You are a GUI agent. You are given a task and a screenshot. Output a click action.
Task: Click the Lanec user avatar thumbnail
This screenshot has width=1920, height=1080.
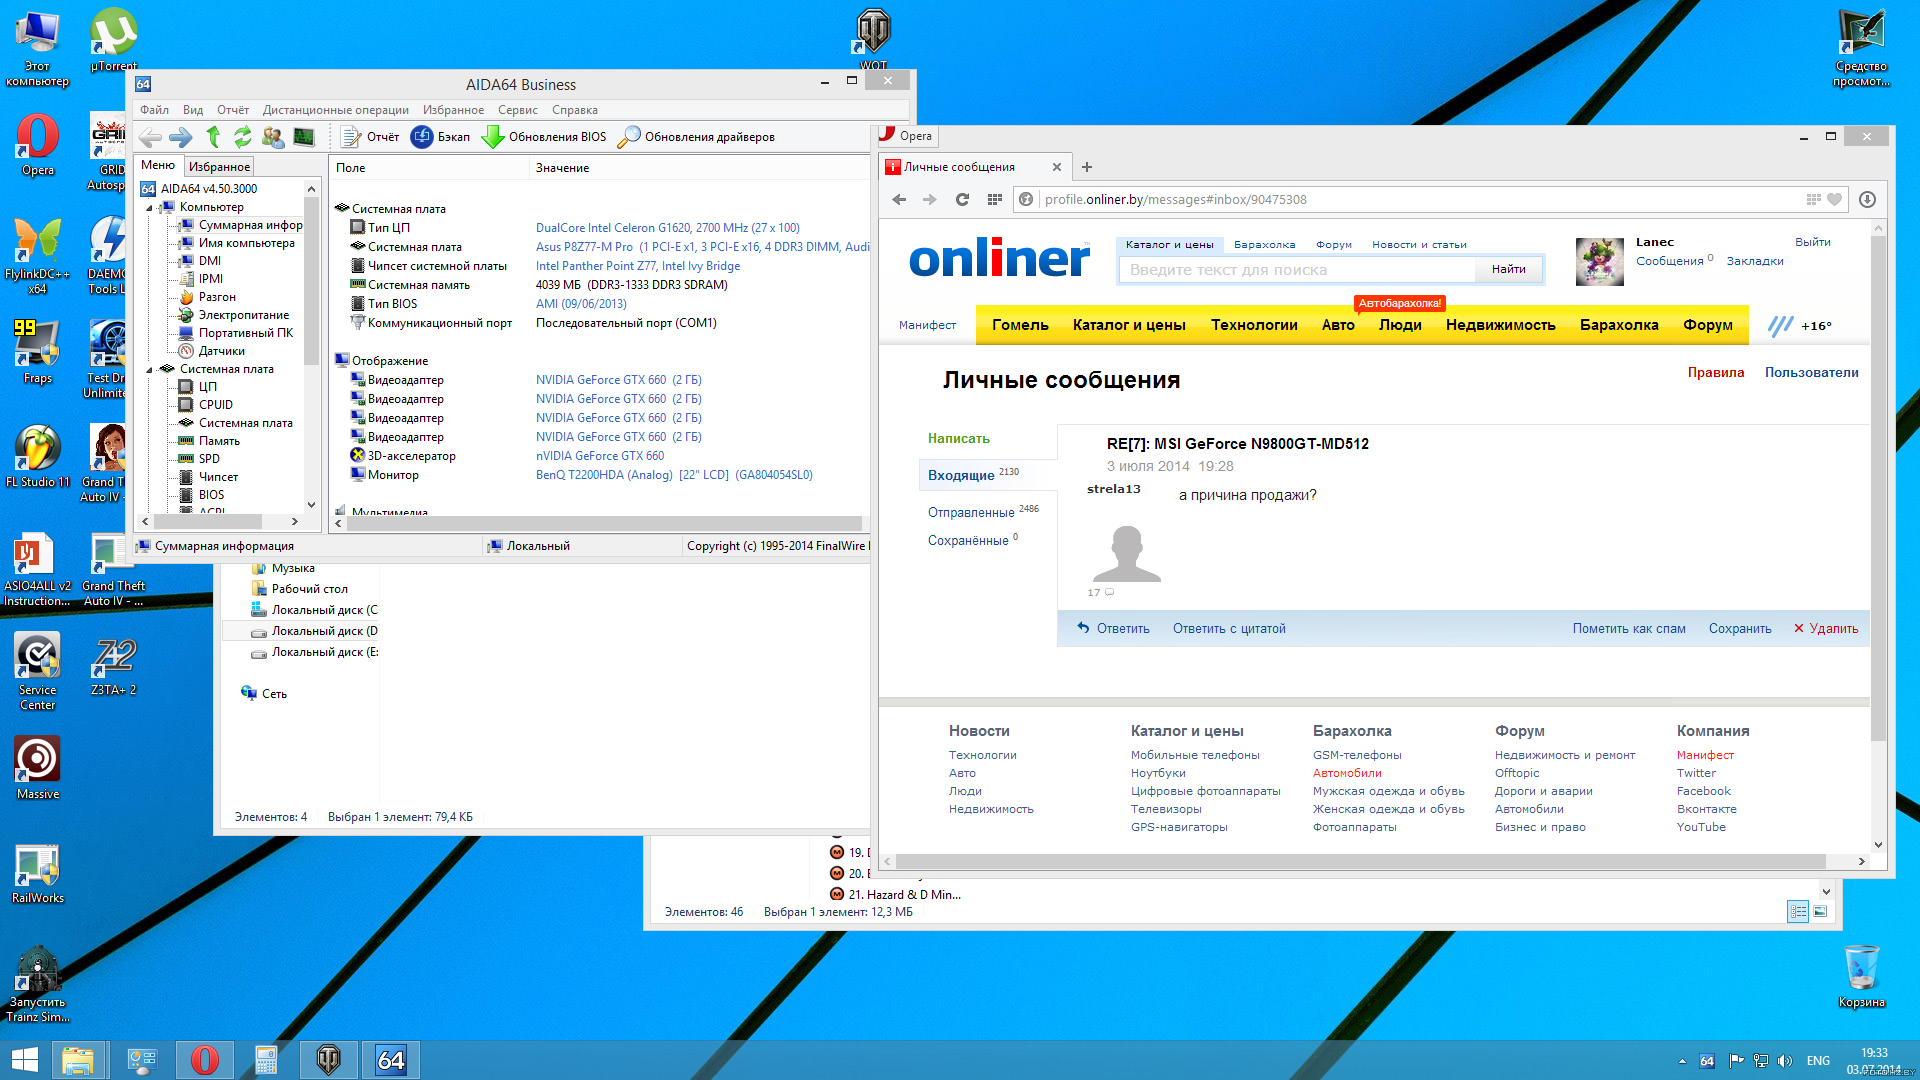click(1600, 262)
